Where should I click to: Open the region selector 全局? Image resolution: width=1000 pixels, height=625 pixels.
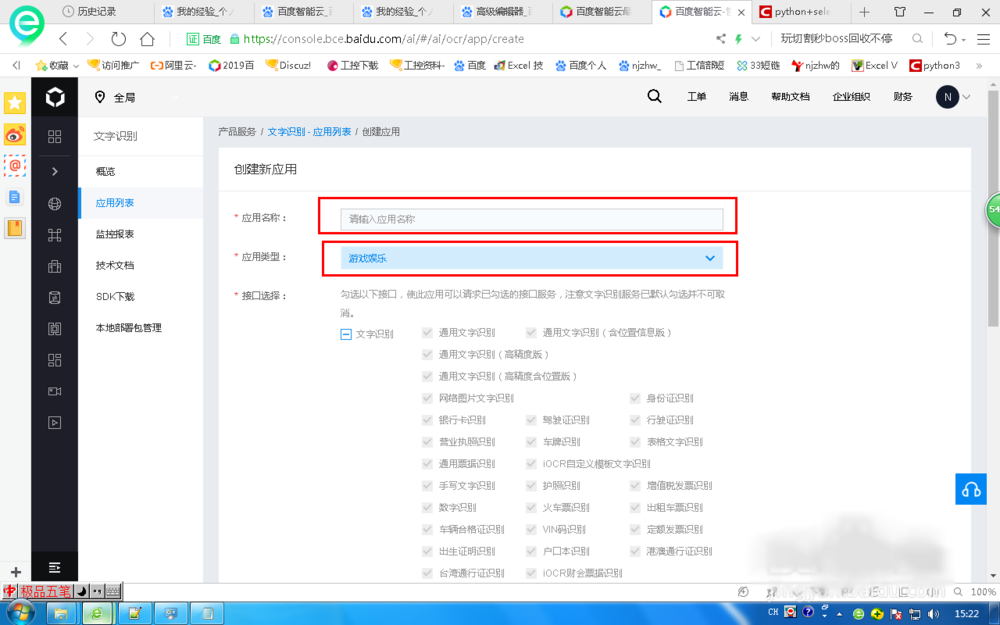[115, 98]
